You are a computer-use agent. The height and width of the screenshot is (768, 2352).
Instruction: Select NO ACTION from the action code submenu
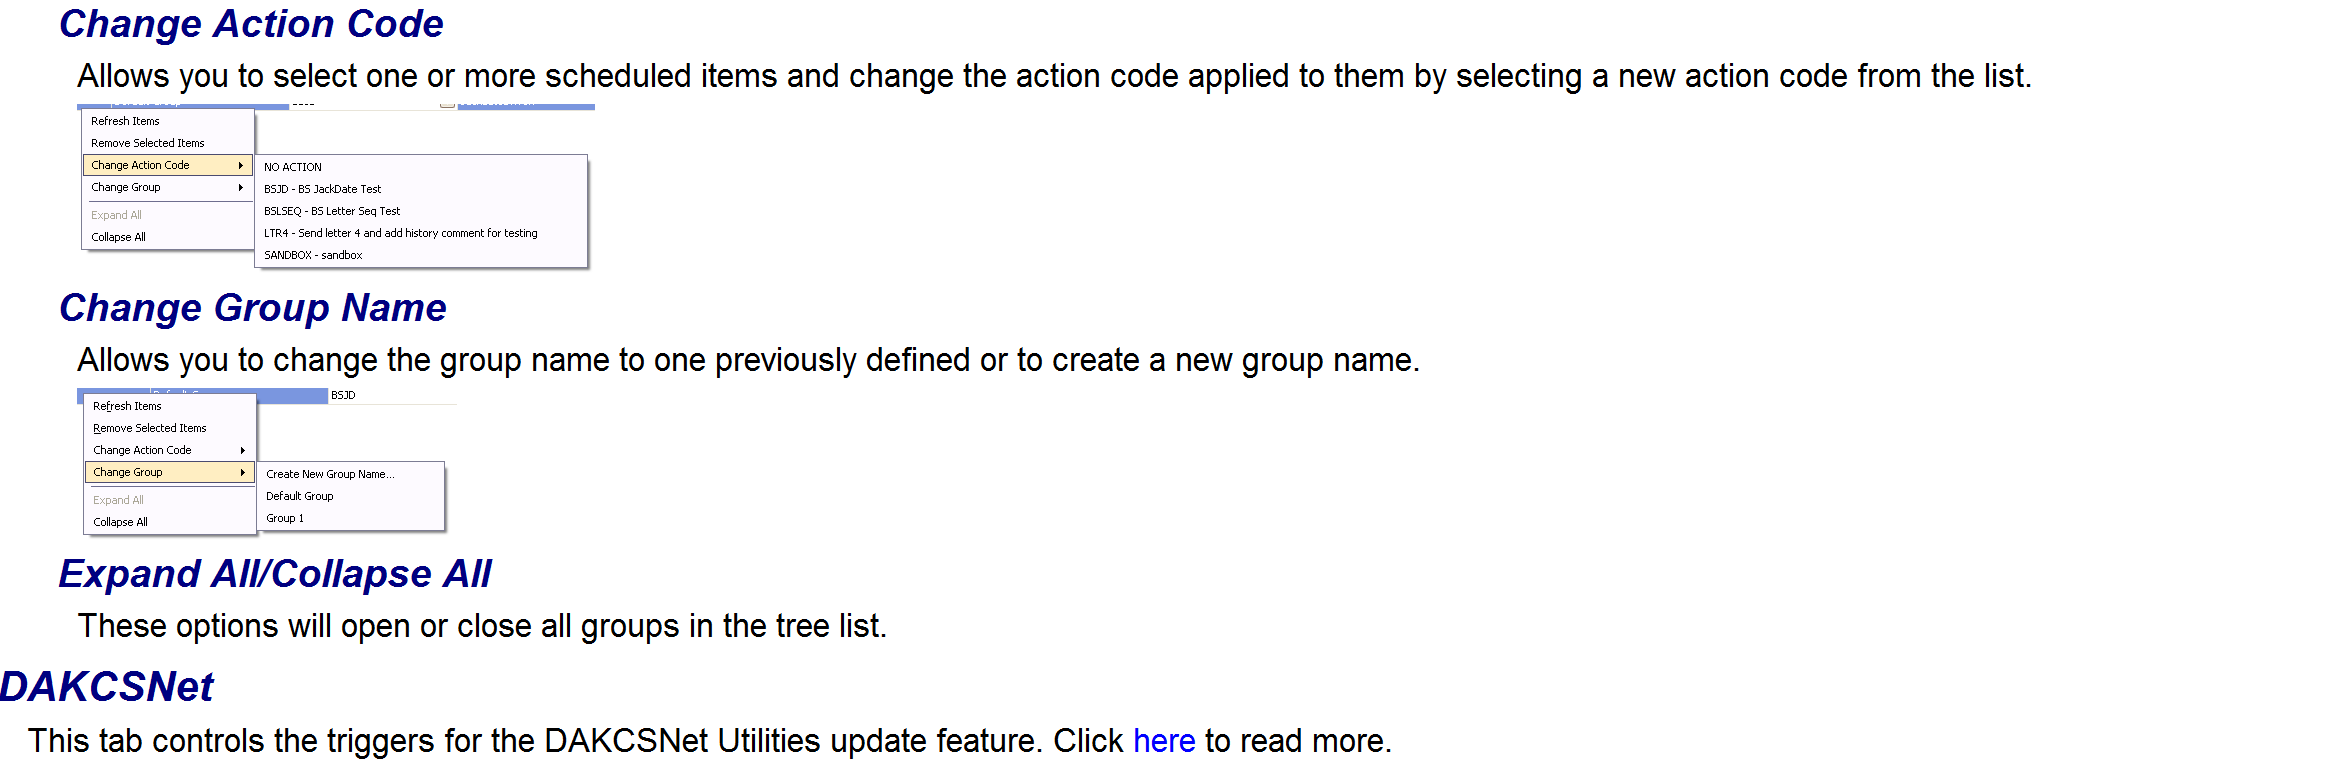click(x=293, y=167)
